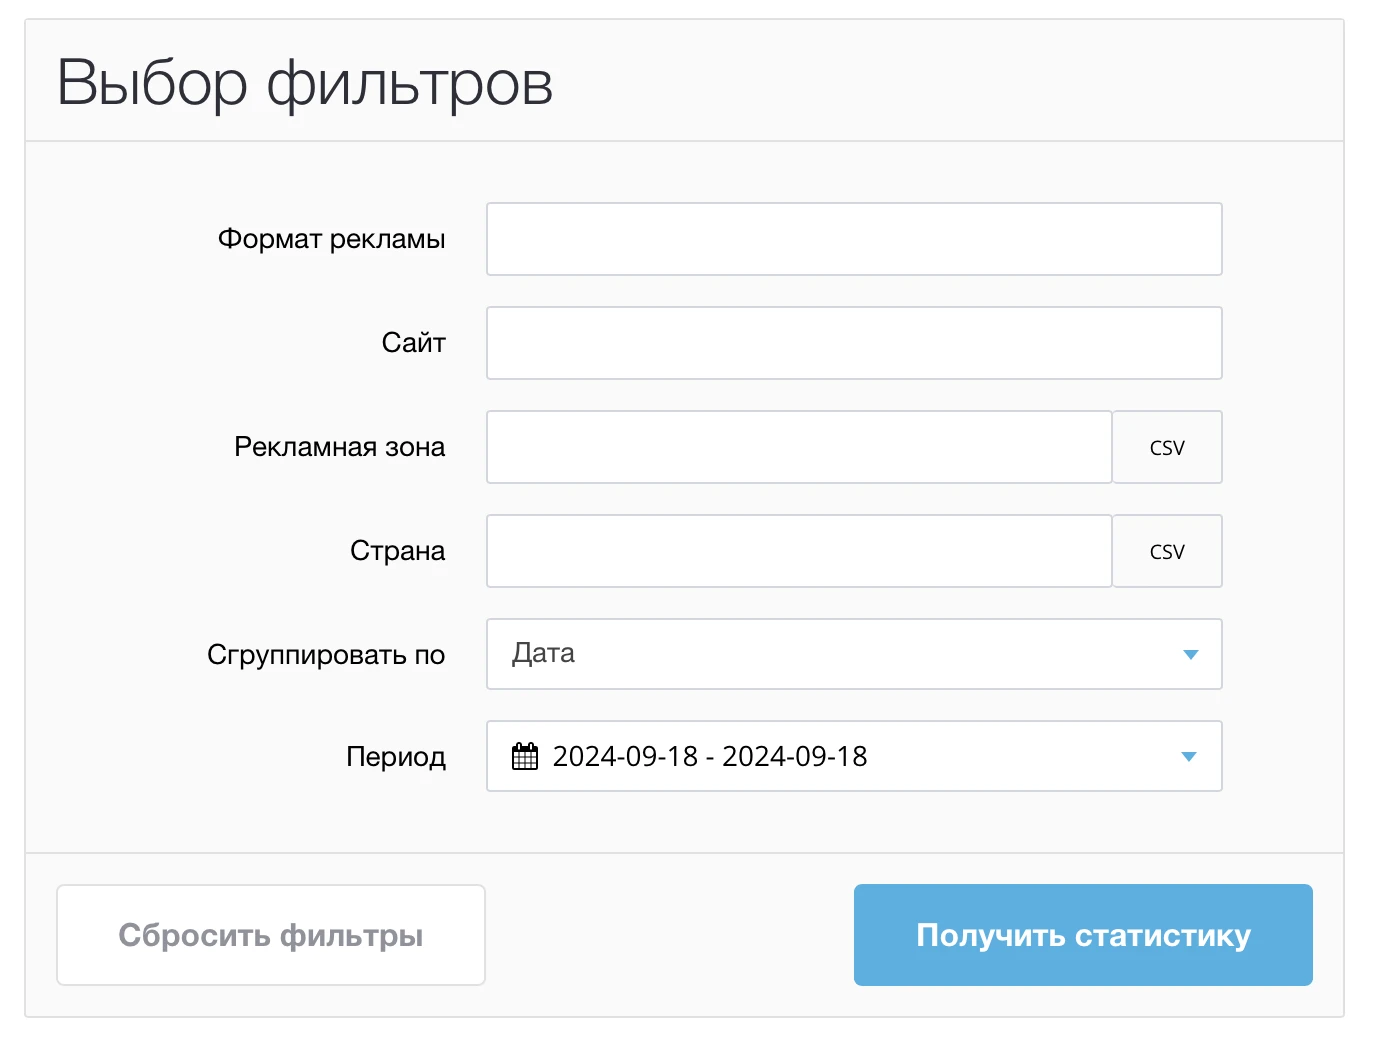This screenshot has height=1048, width=1384.
Task: Expand the Период date range arrow
Action: (x=1189, y=757)
